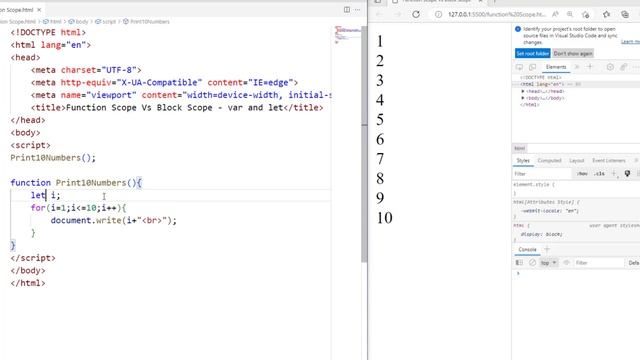Image resolution: width=640 pixels, height=360 pixels.
Task: Click the Styles Filter input field
Action: pos(541,174)
